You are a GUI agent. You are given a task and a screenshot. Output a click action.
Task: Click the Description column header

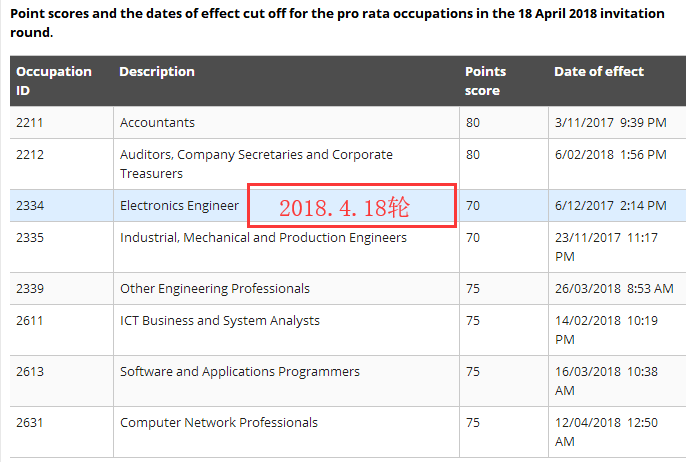coord(157,72)
